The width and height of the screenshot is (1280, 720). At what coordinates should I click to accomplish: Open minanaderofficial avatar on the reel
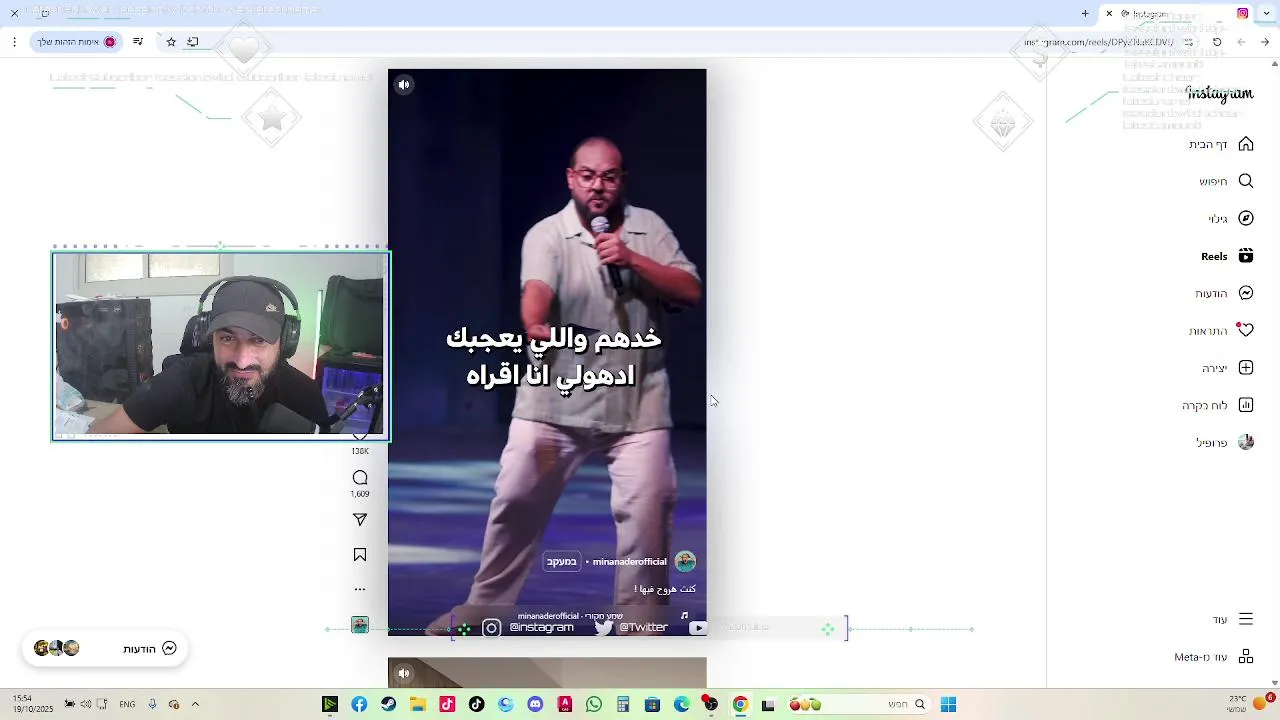pos(685,561)
